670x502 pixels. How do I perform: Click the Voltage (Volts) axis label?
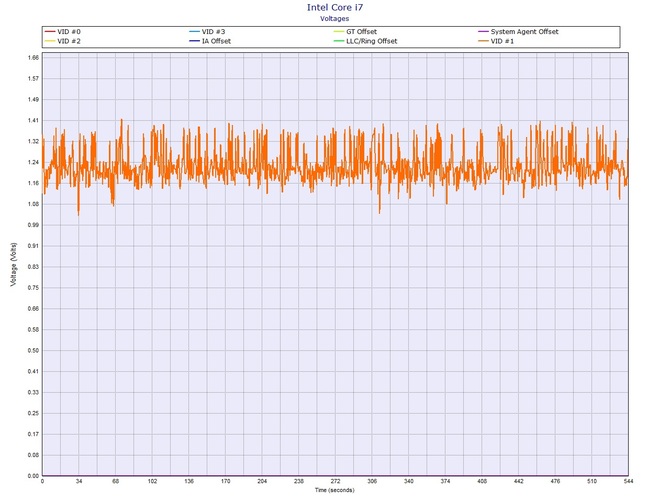click(14, 264)
